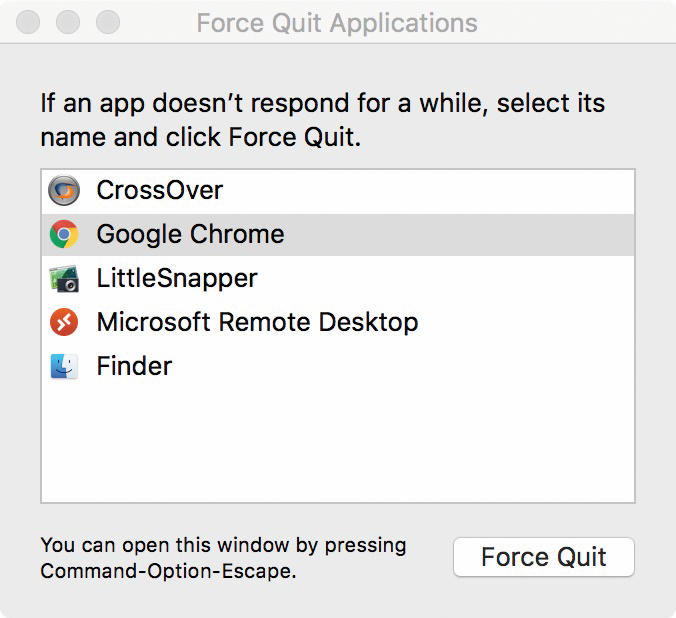Viewport: 676px width, 618px height.
Task: Click the highlighted row right of Google Chrome
Action: tap(459, 235)
